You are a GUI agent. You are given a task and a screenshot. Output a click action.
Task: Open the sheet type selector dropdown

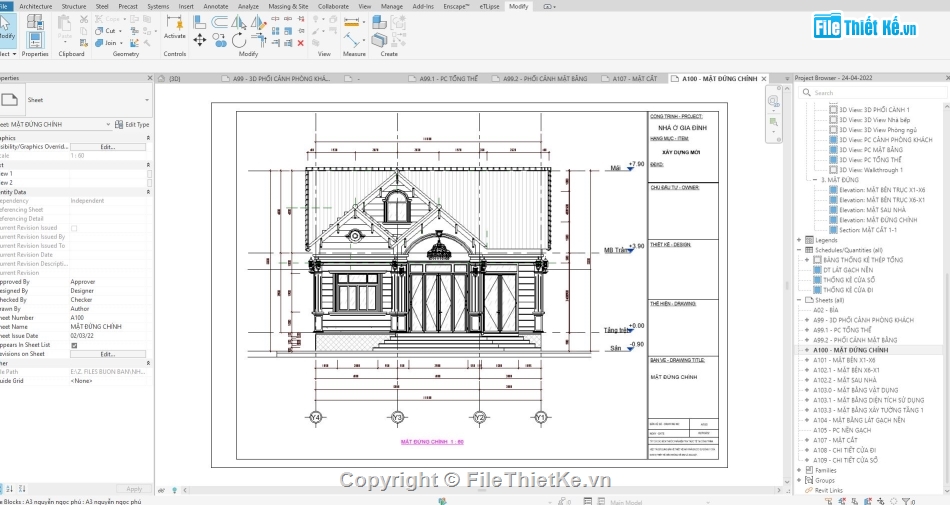coord(147,100)
